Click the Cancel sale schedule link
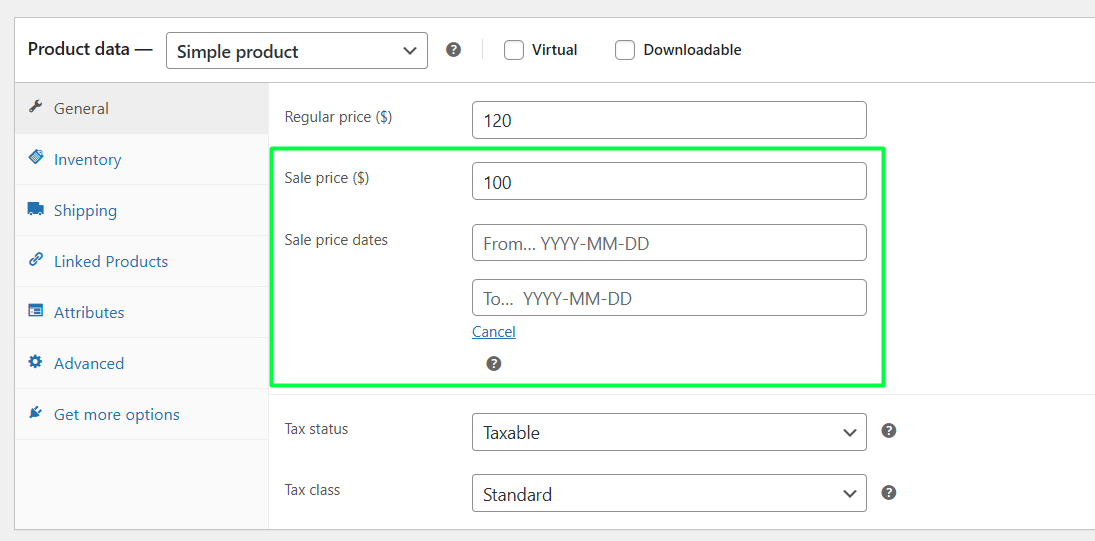Image resolution: width=1095 pixels, height=541 pixels. pos(494,332)
